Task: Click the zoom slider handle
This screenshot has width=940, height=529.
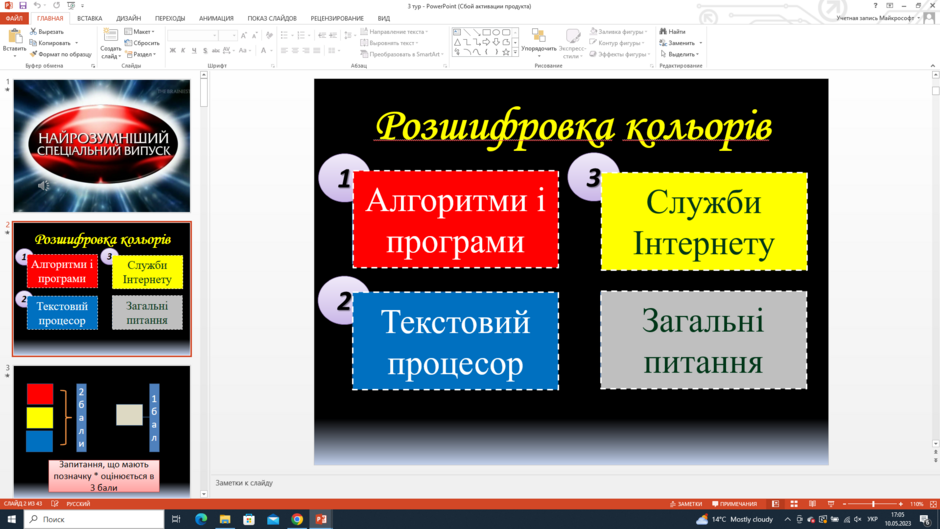Action: [873, 504]
